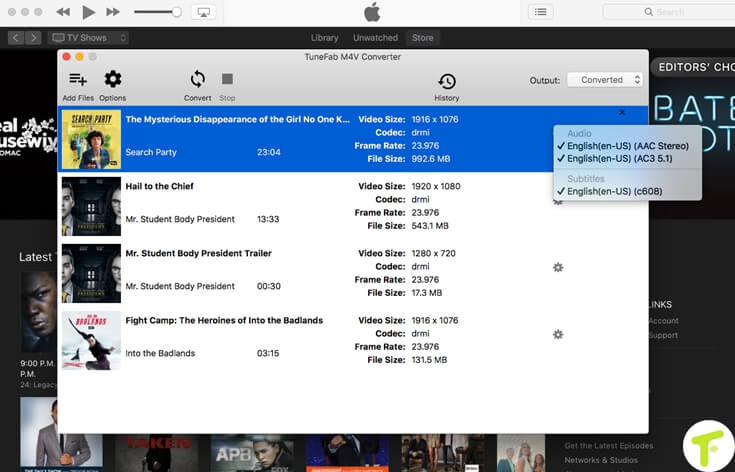Click 'Get the Latest Episodes' link
Screen dimensions: 735x472
pyautogui.click(x=609, y=445)
